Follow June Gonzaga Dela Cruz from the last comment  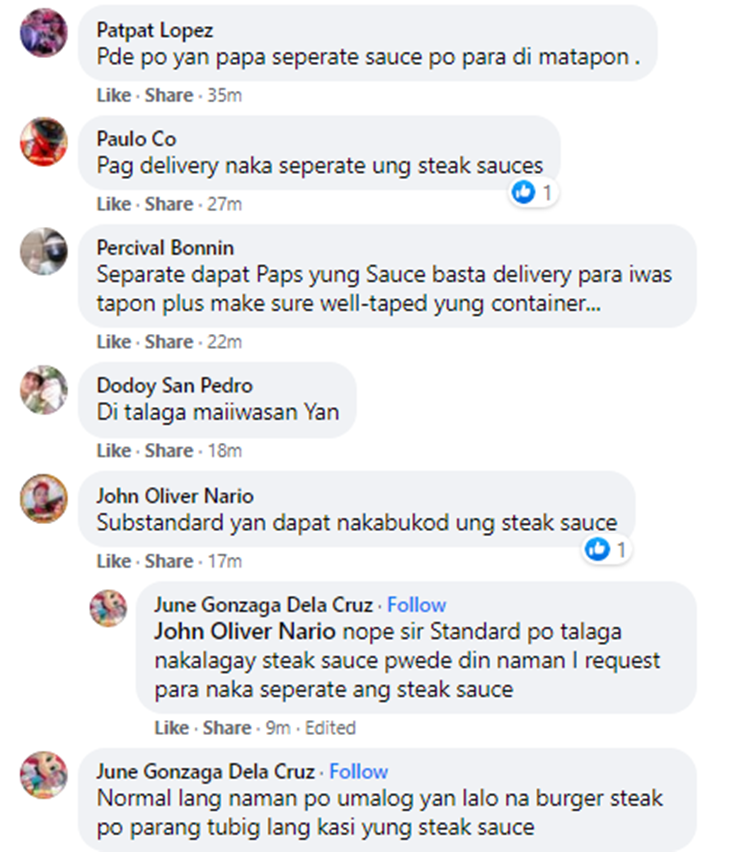[x=359, y=772]
